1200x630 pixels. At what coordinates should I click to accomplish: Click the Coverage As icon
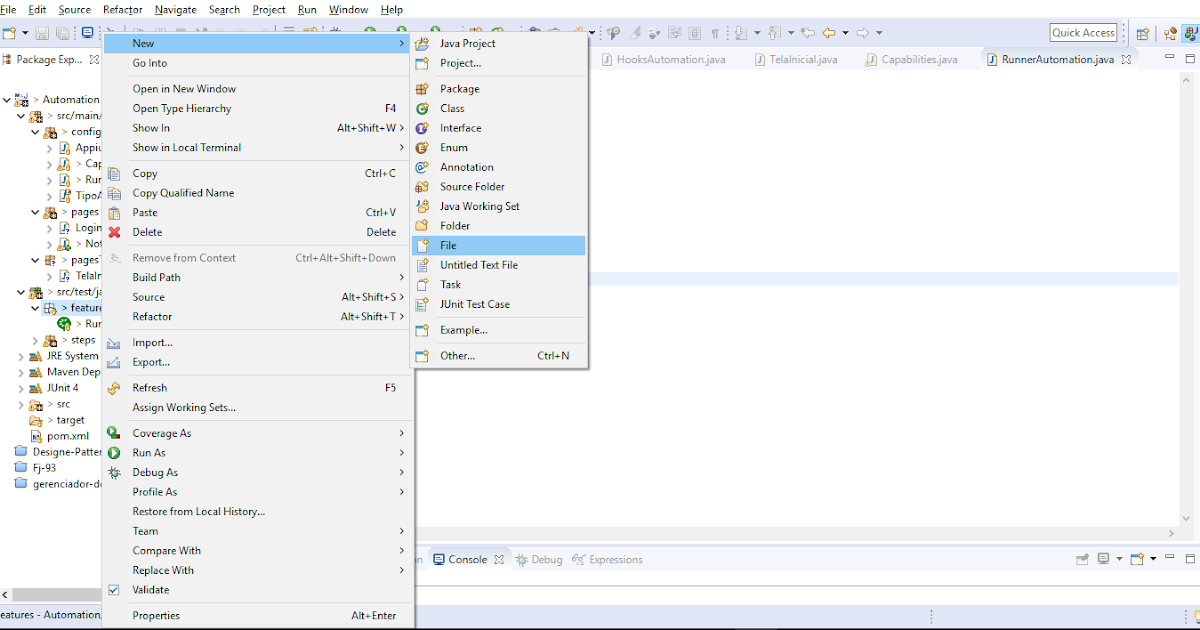pyautogui.click(x=114, y=433)
